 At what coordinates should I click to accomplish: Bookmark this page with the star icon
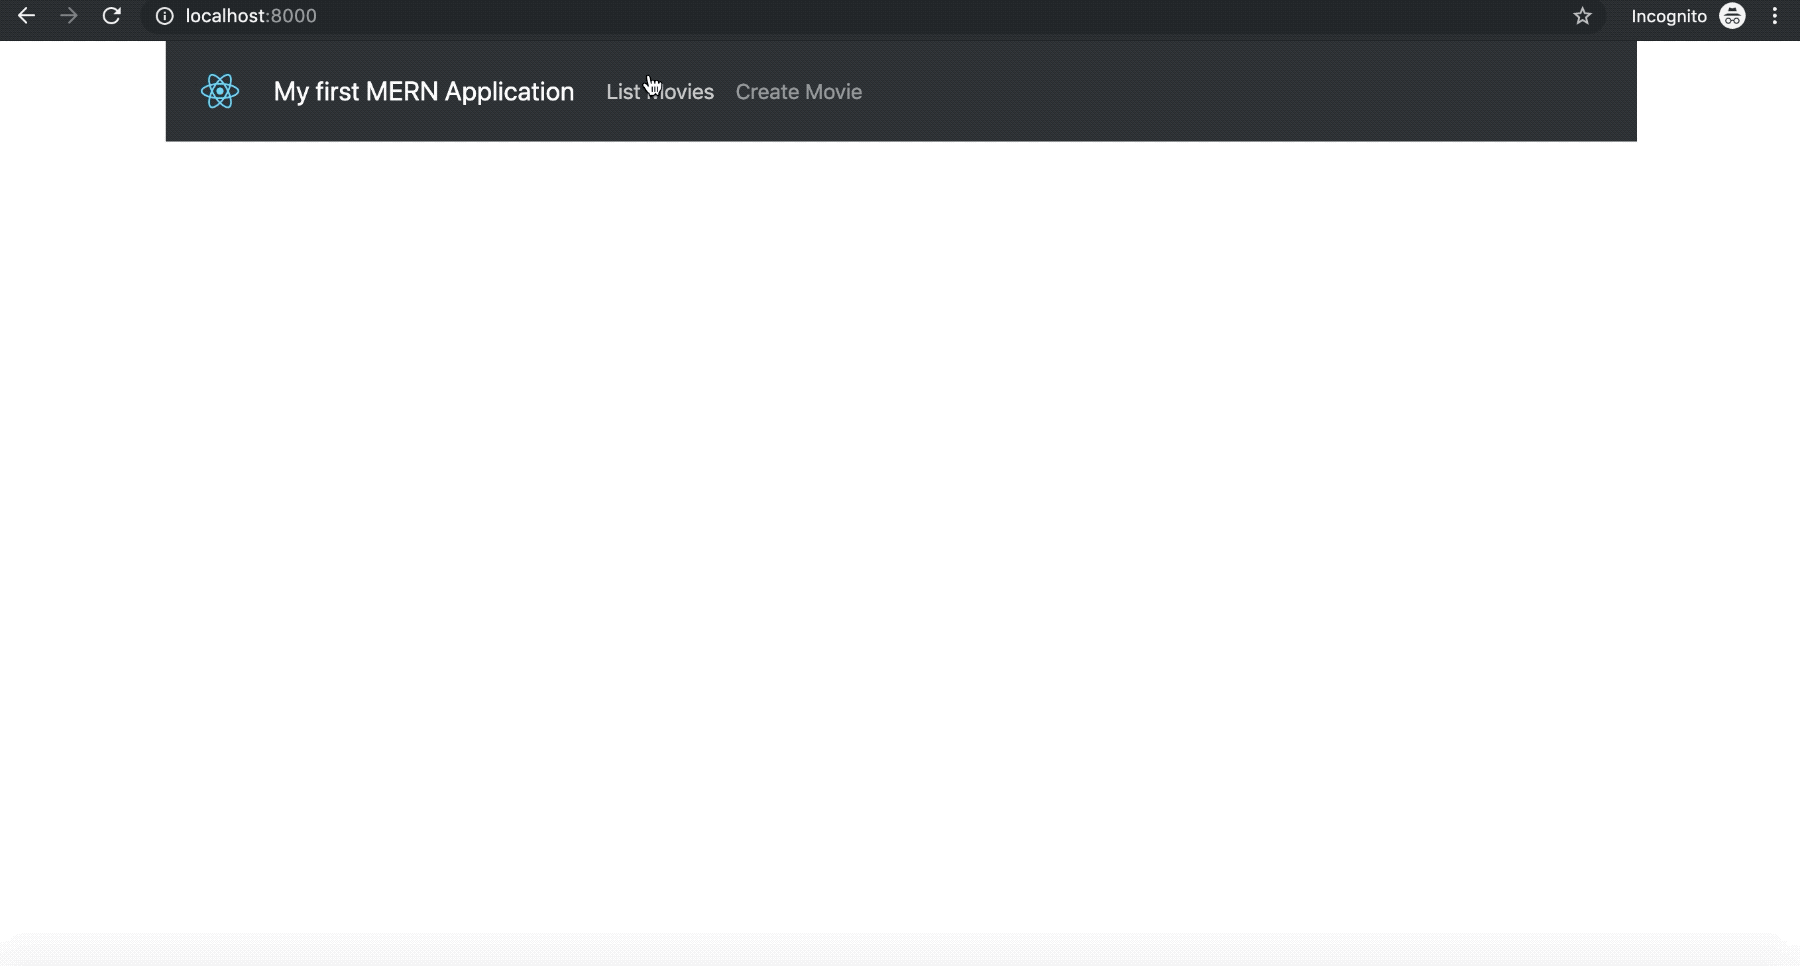(1583, 16)
